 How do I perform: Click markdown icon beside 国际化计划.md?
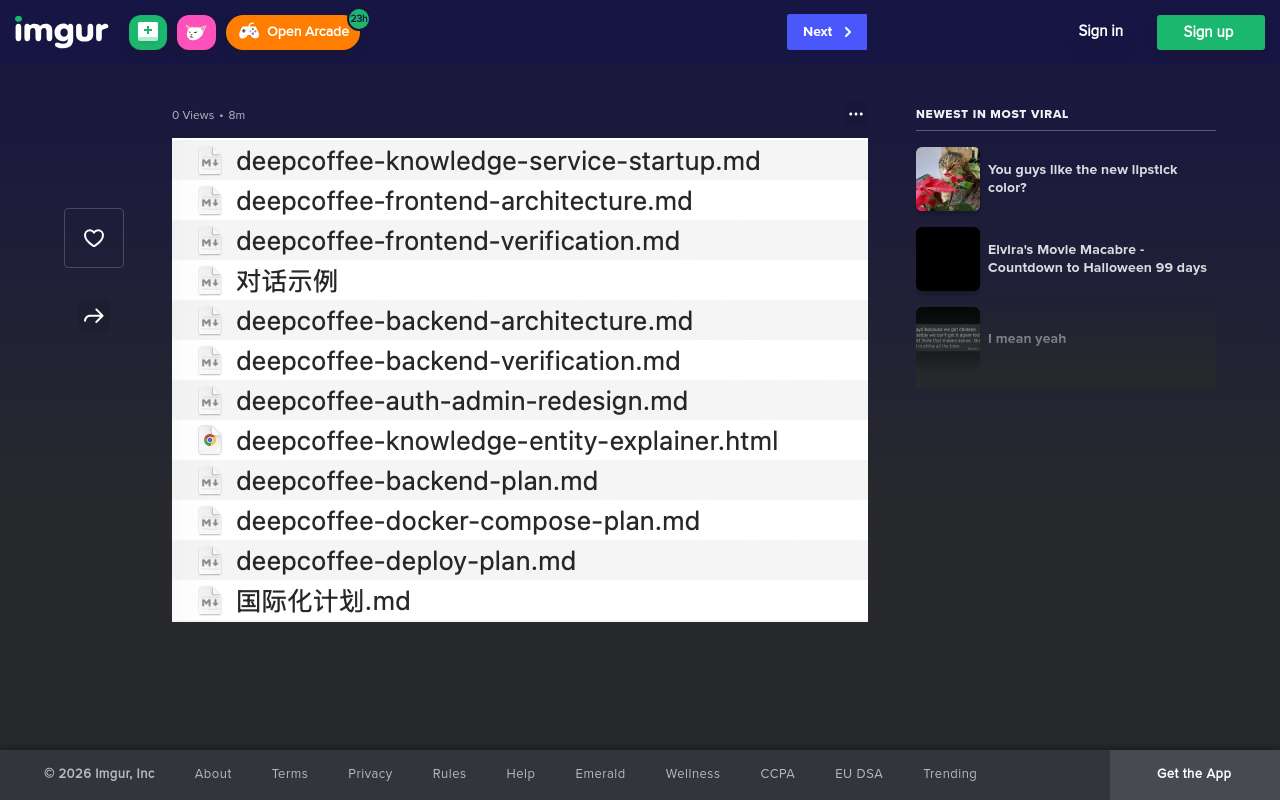click(210, 600)
